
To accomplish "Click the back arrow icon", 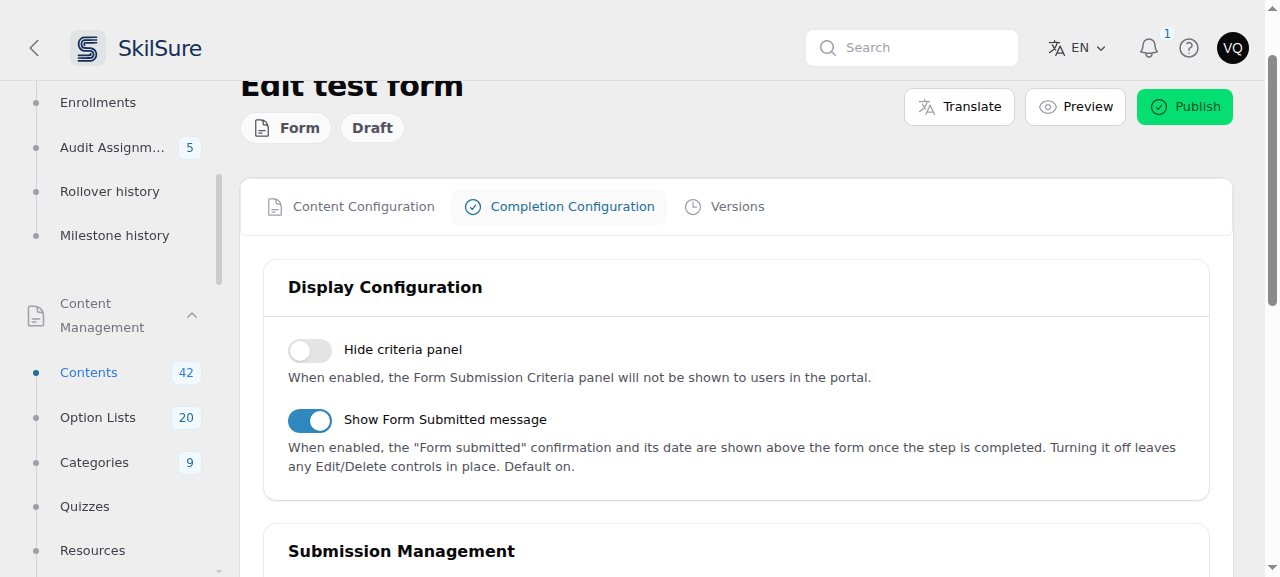I will click(34, 48).
